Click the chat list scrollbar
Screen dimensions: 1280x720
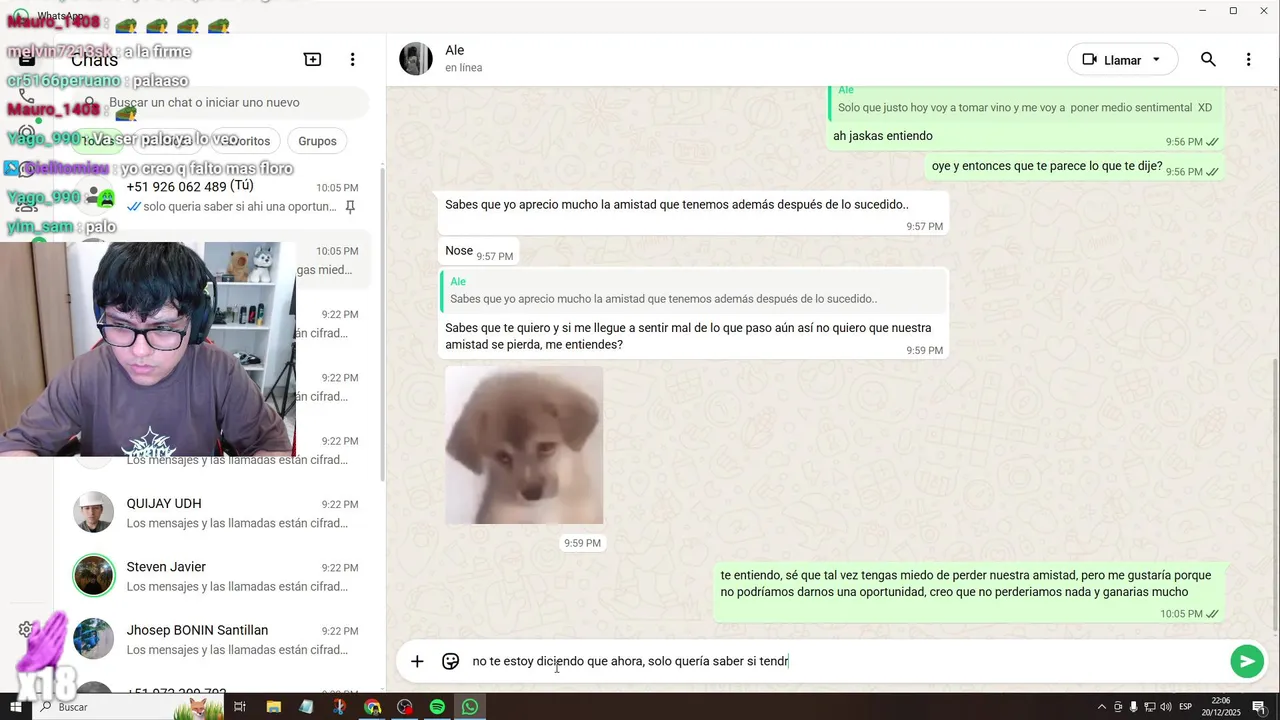pos(382,325)
